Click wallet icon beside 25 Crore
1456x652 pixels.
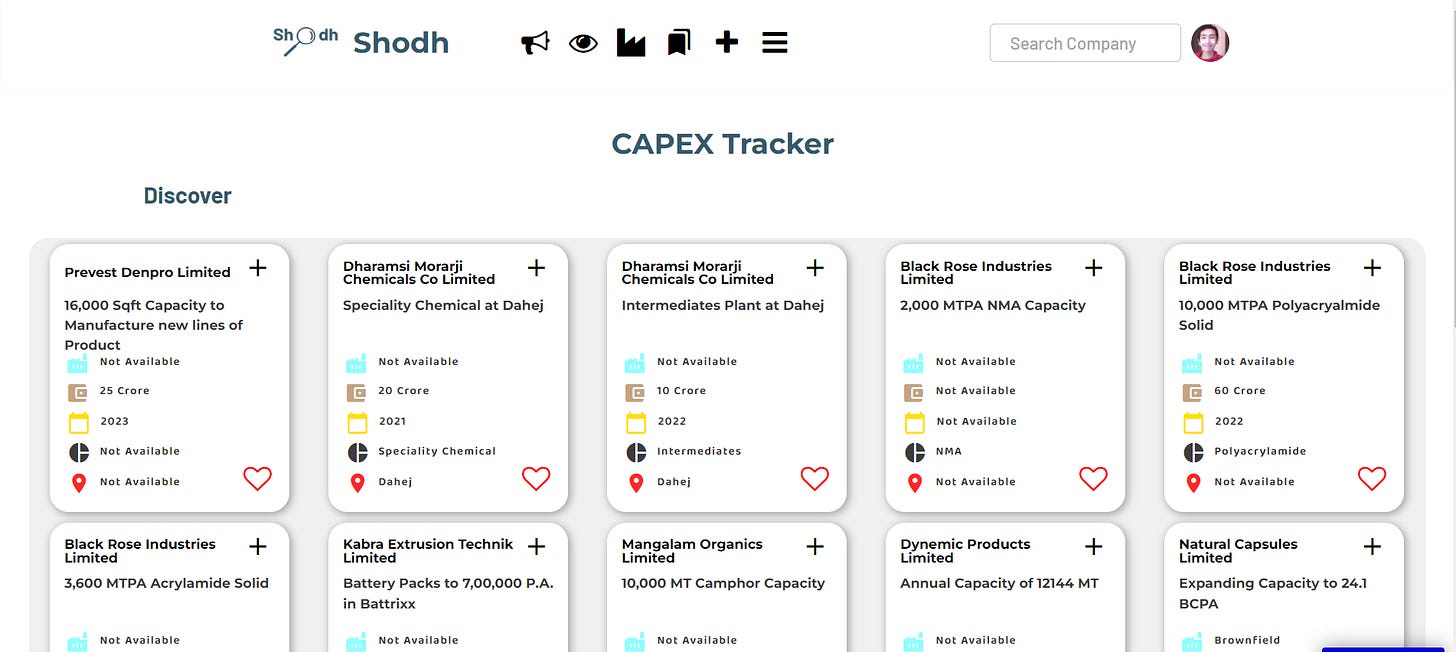coord(79,392)
